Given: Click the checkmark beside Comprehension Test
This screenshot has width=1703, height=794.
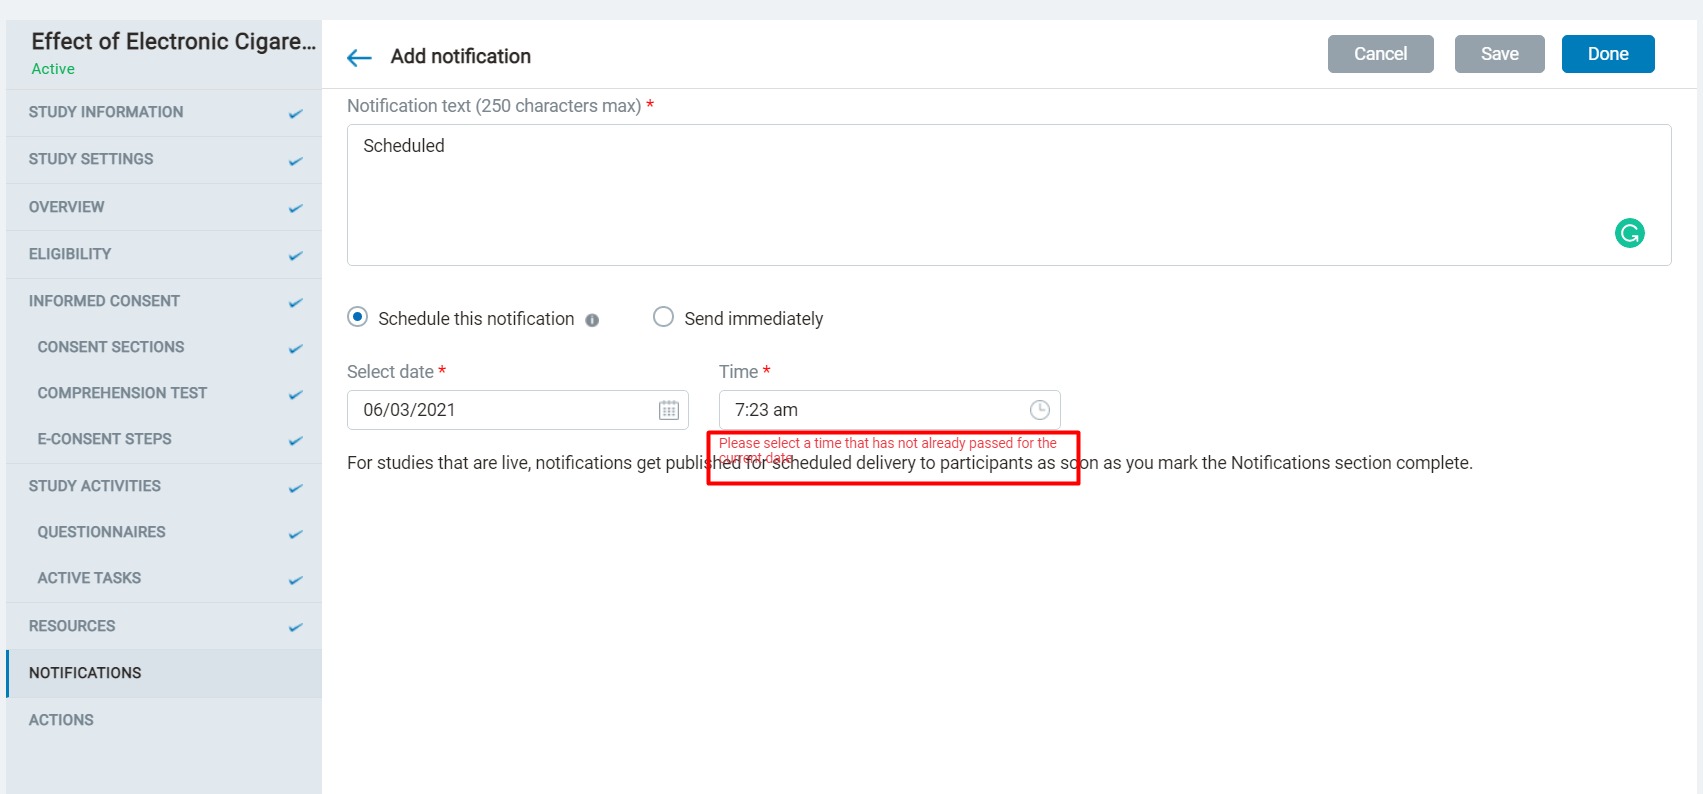Looking at the screenshot, I should click(295, 395).
